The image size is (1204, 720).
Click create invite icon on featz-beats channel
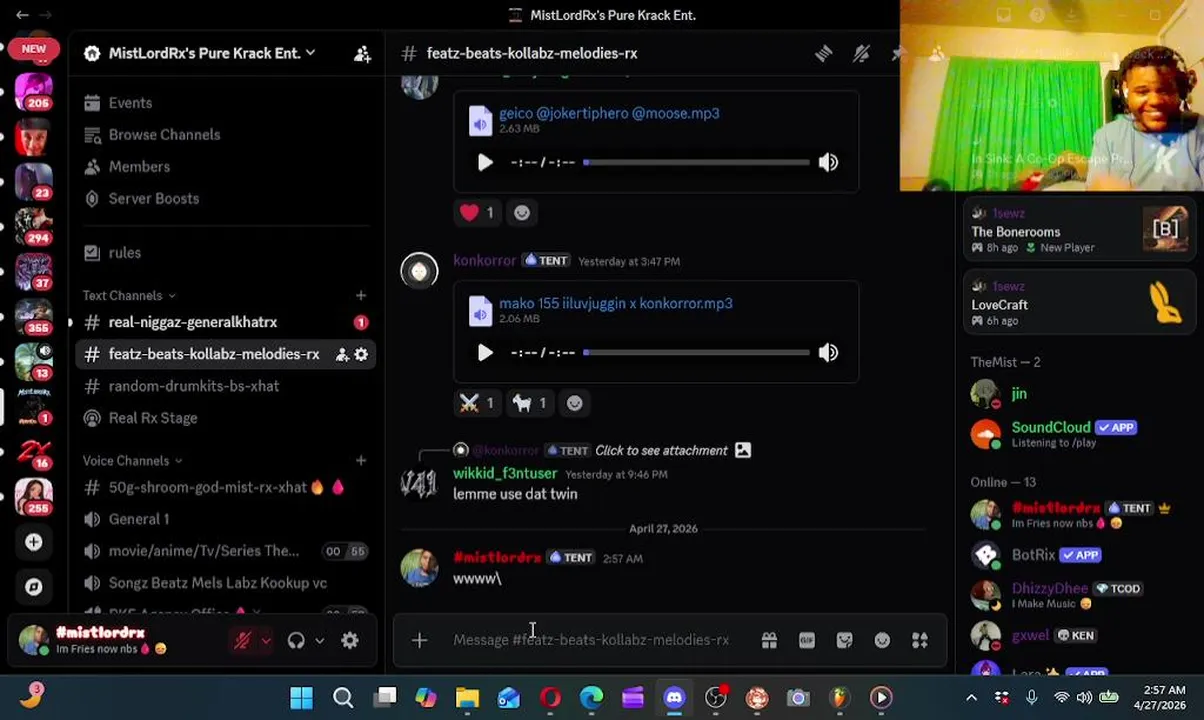342,354
